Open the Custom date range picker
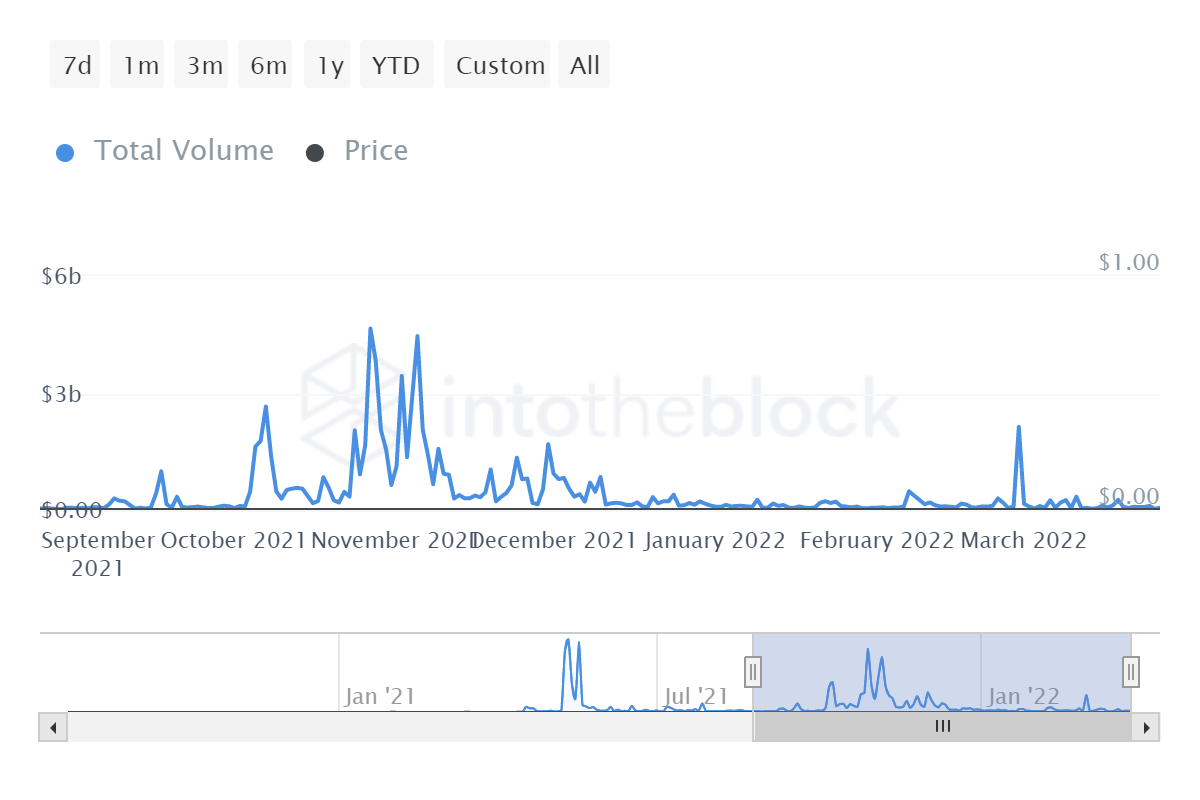This screenshot has height=800, width=1200. [500, 66]
